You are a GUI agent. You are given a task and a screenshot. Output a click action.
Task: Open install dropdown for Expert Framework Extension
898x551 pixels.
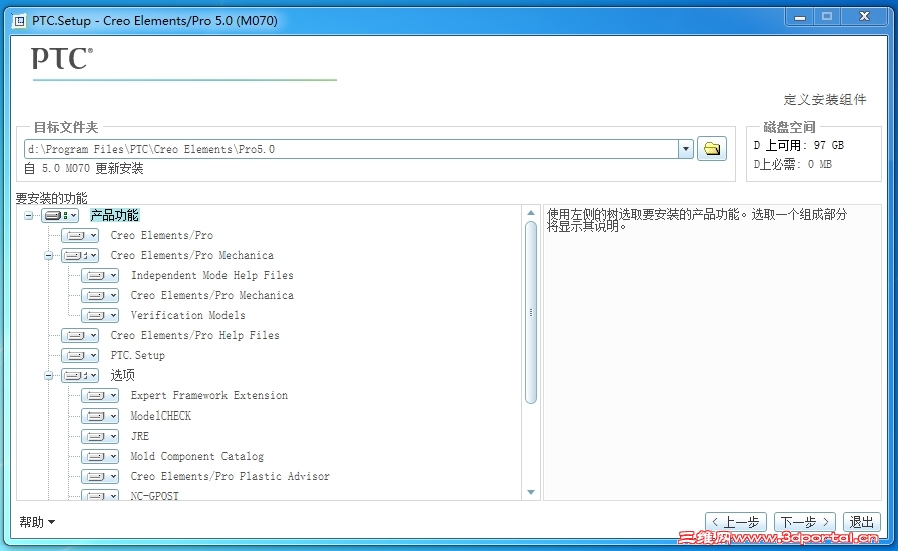pos(100,396)
